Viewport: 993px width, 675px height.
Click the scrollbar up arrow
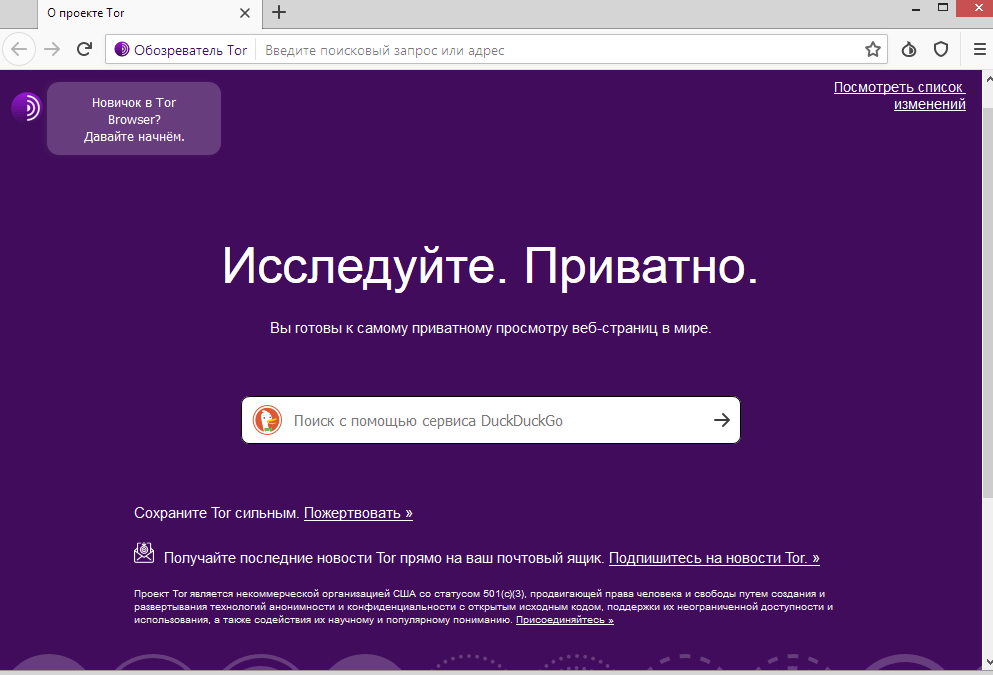click(x=988, y=79)
